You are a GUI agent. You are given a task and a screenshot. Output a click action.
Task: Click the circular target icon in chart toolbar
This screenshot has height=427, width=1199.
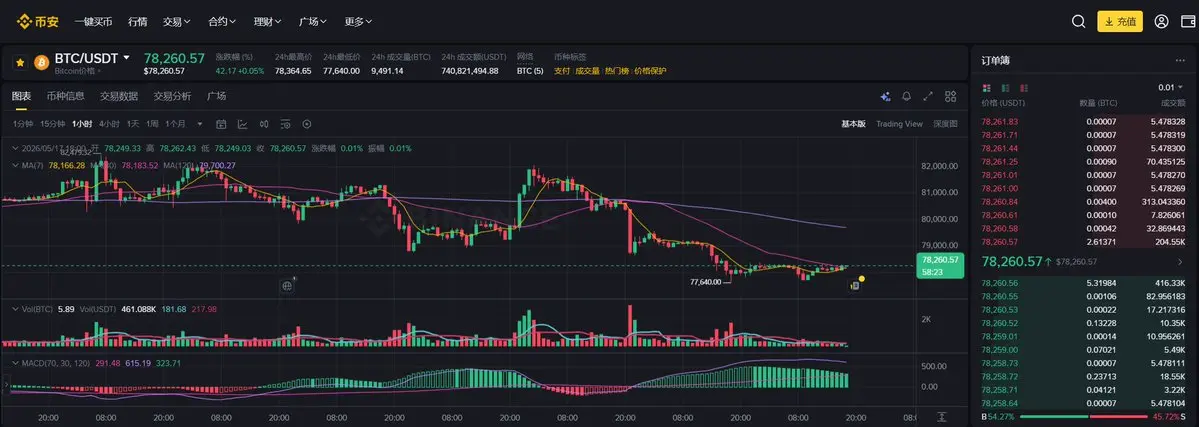click(x=307, y=124)
